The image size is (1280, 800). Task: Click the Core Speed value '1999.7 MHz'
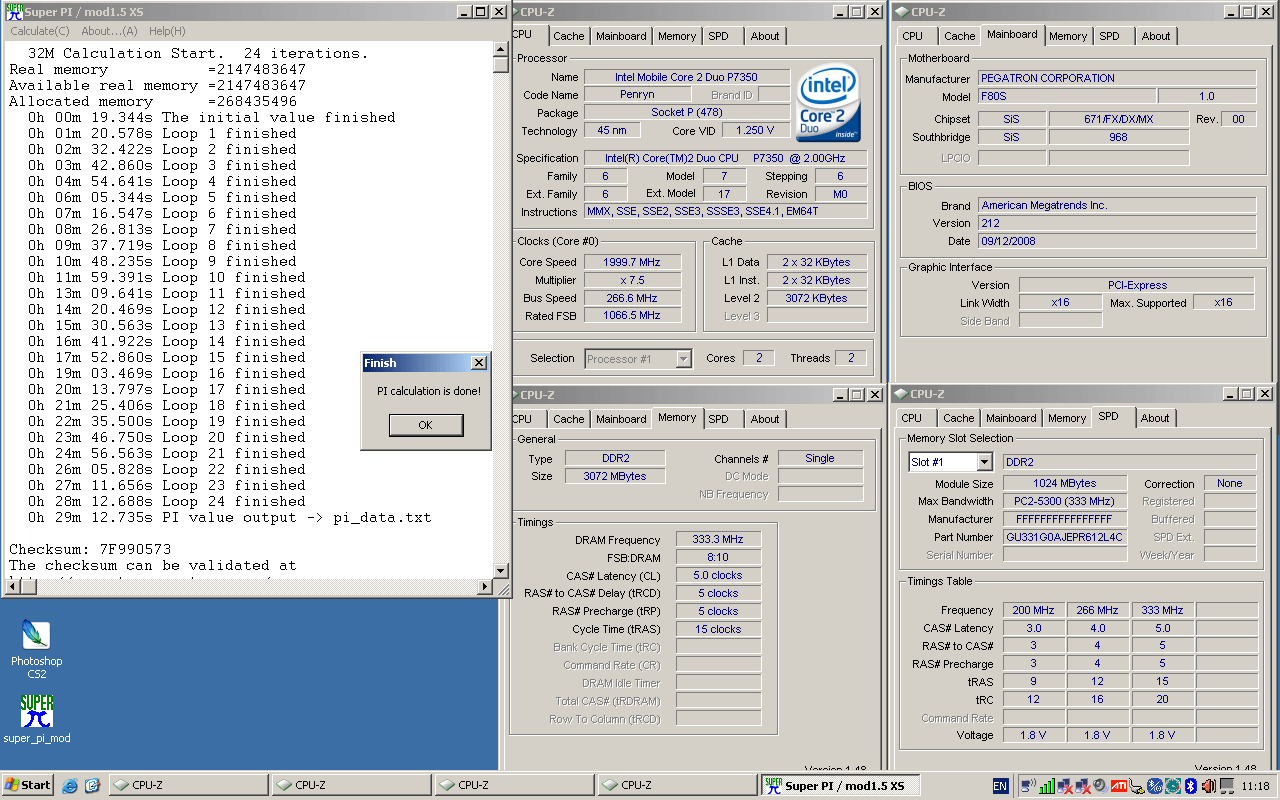tap(630, 262)
